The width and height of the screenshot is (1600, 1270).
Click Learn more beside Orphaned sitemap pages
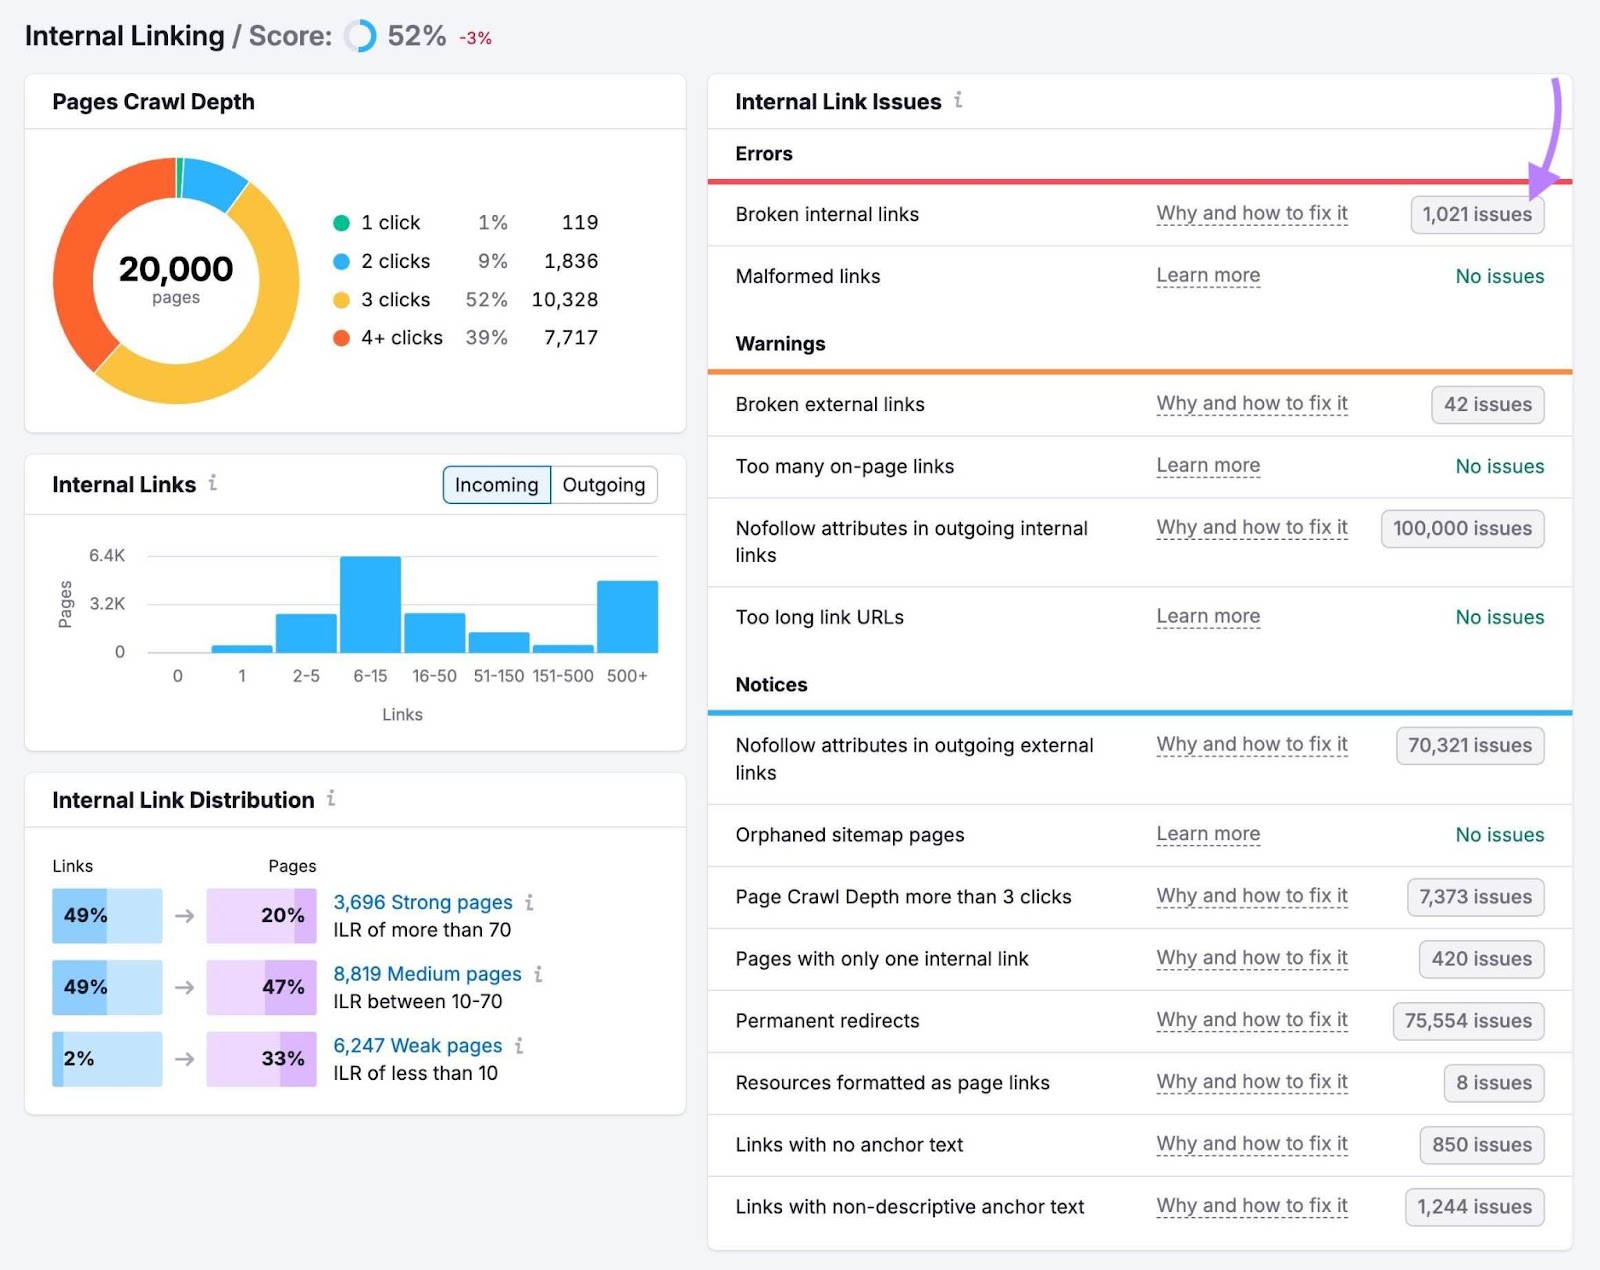pyautogui.click(x=1207, y=834)
